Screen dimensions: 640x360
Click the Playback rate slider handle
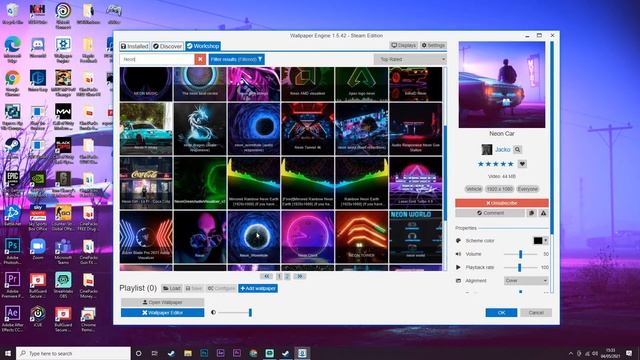click(520, 267)
